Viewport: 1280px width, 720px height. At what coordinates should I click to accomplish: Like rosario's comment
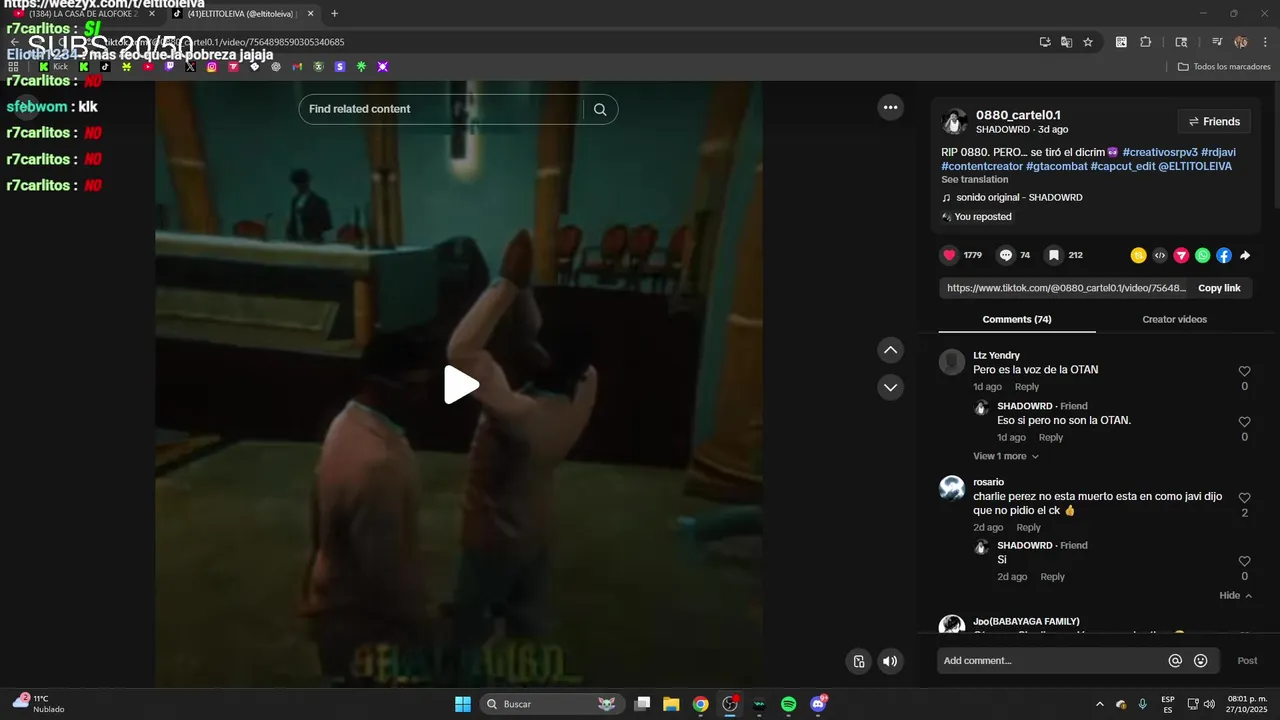point(1245,498)
